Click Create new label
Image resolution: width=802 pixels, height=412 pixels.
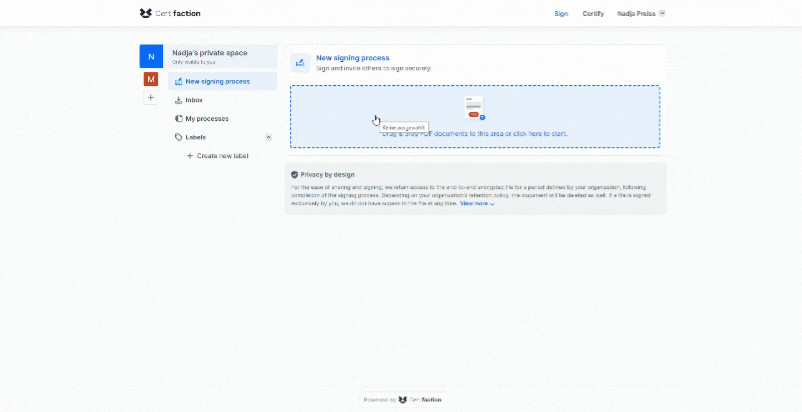click(222, 155)
